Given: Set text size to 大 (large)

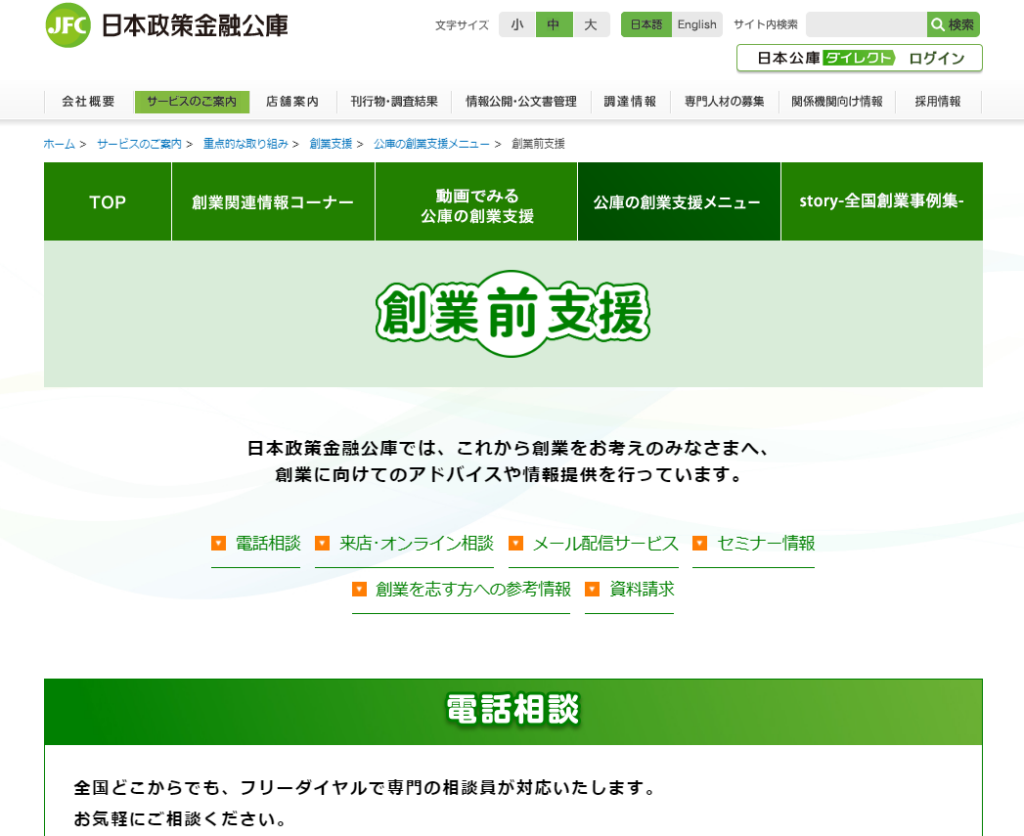Looking at the screenshot, I should tap(591, 25).
